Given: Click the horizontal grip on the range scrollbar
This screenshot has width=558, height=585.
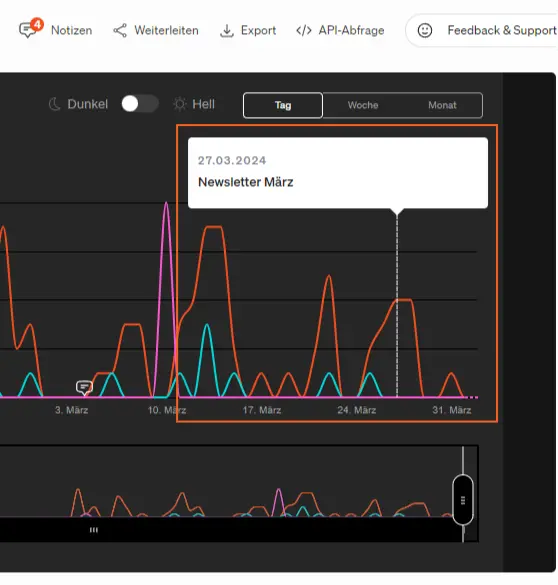Looking at the screenshot, I should (94, 530).
